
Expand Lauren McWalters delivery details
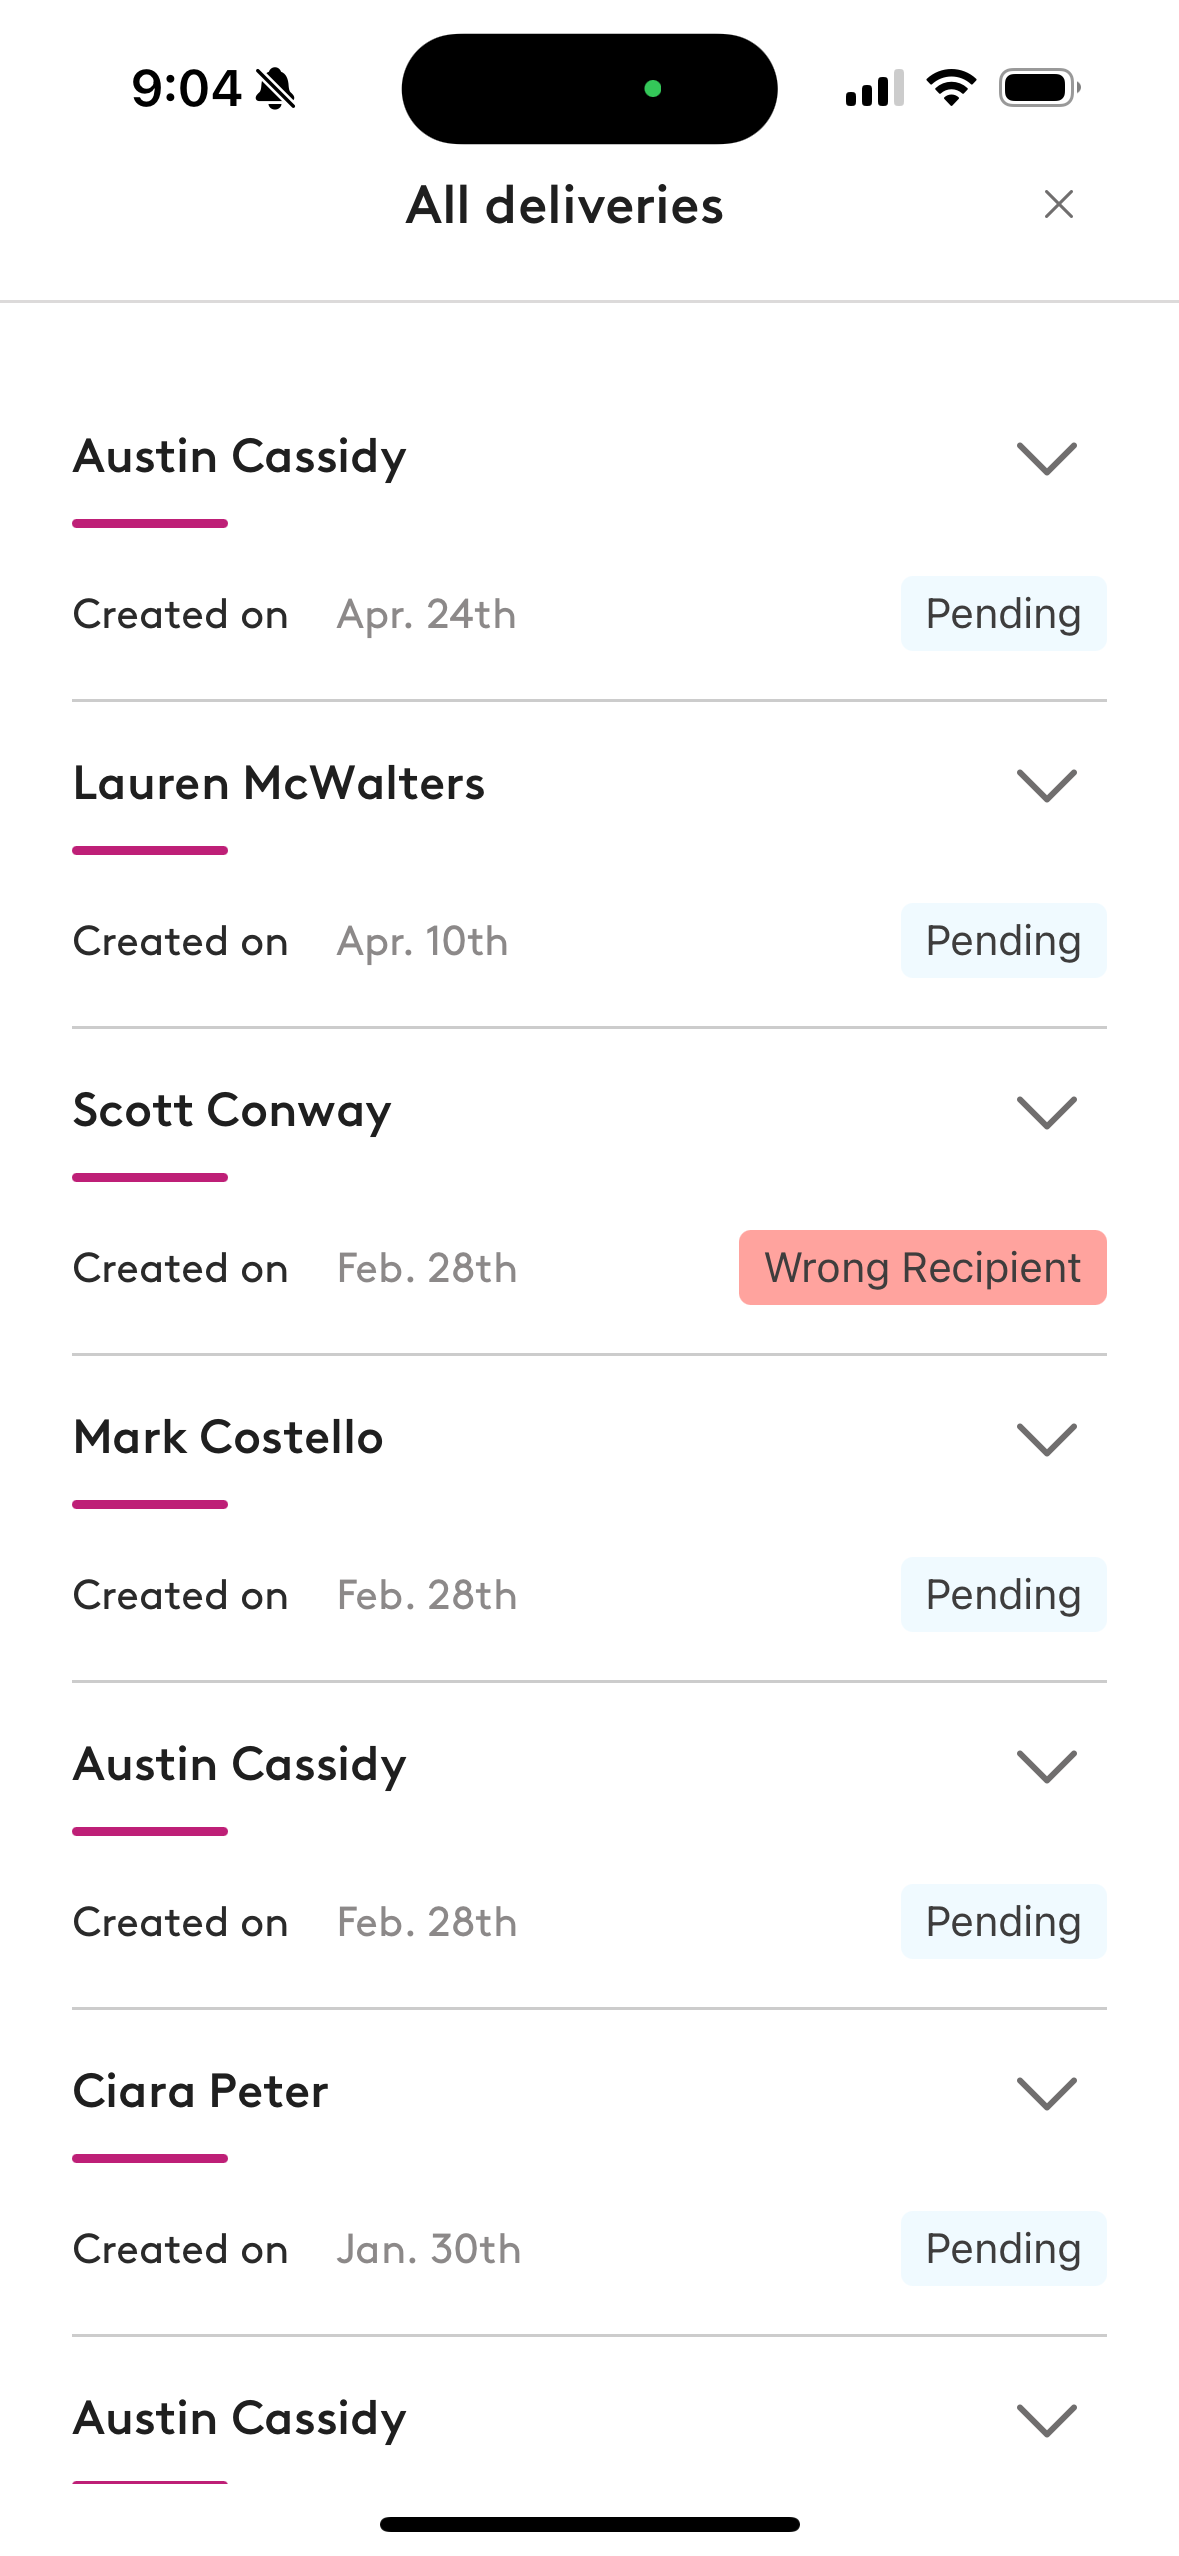(1046, 785)
